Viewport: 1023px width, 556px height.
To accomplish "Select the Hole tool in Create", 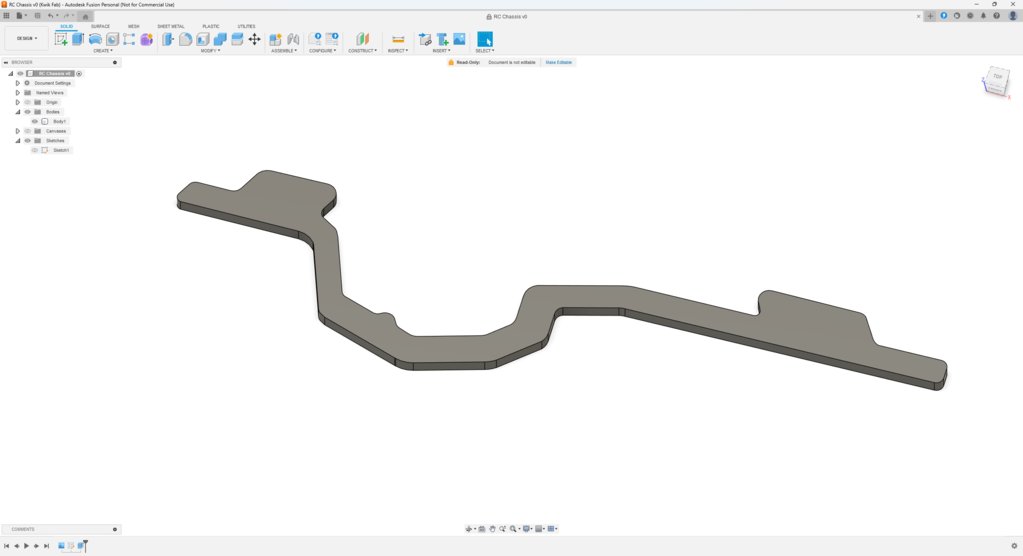I will 112,39.
